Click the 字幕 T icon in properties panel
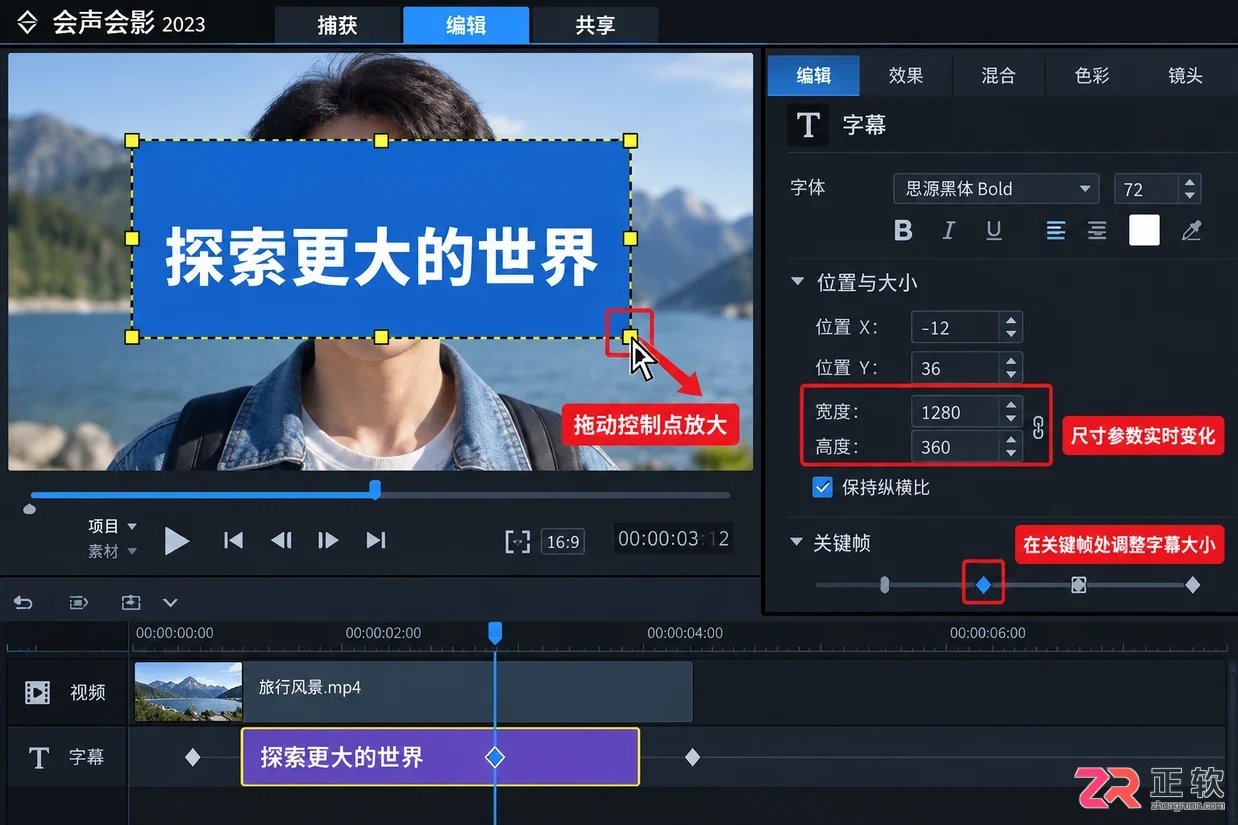 click(808, 125)
